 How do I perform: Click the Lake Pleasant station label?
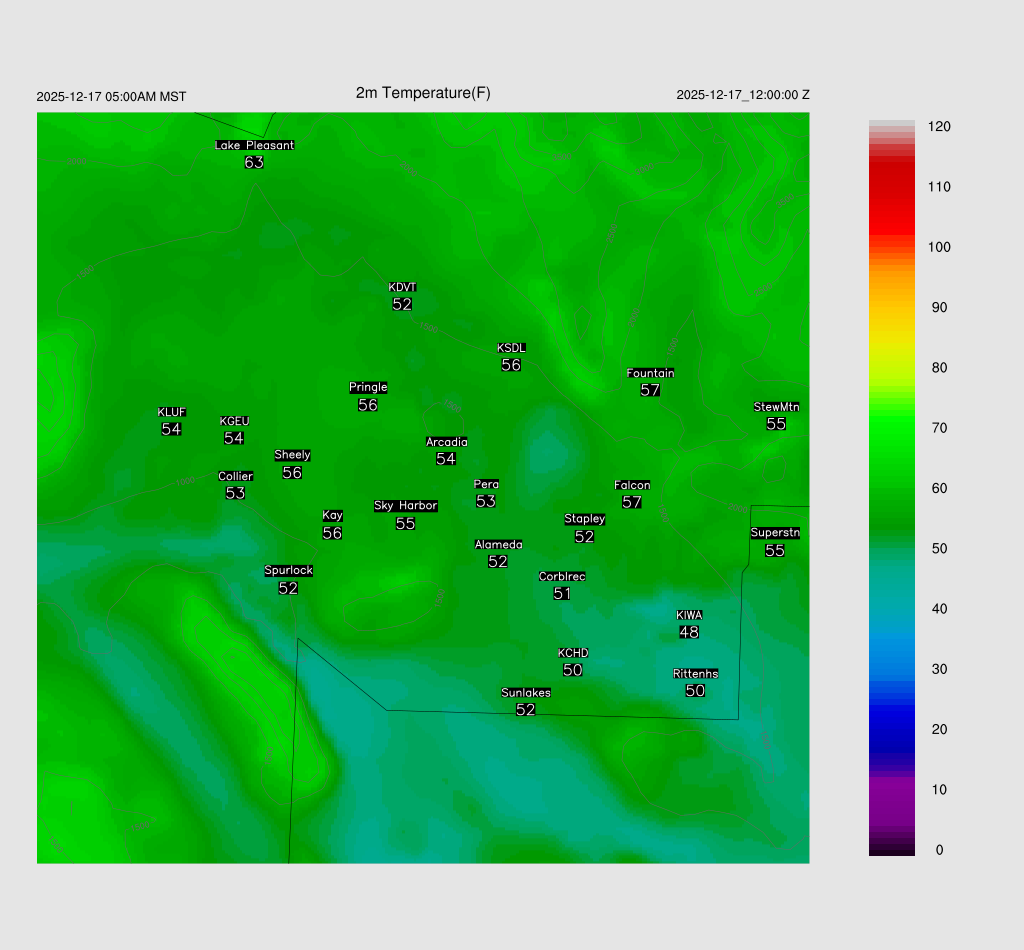(x=254, y=145)
